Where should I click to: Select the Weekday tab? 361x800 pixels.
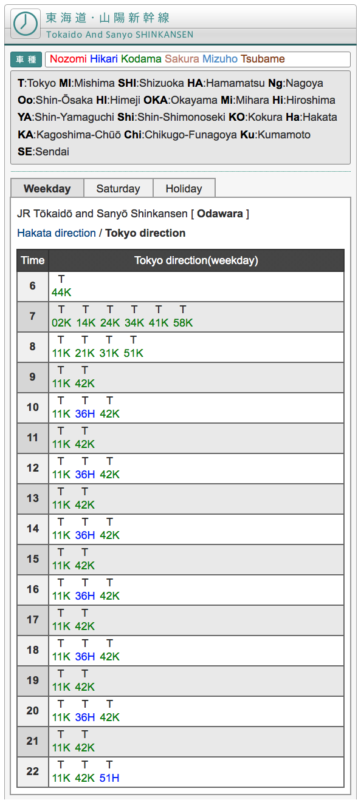47,188
